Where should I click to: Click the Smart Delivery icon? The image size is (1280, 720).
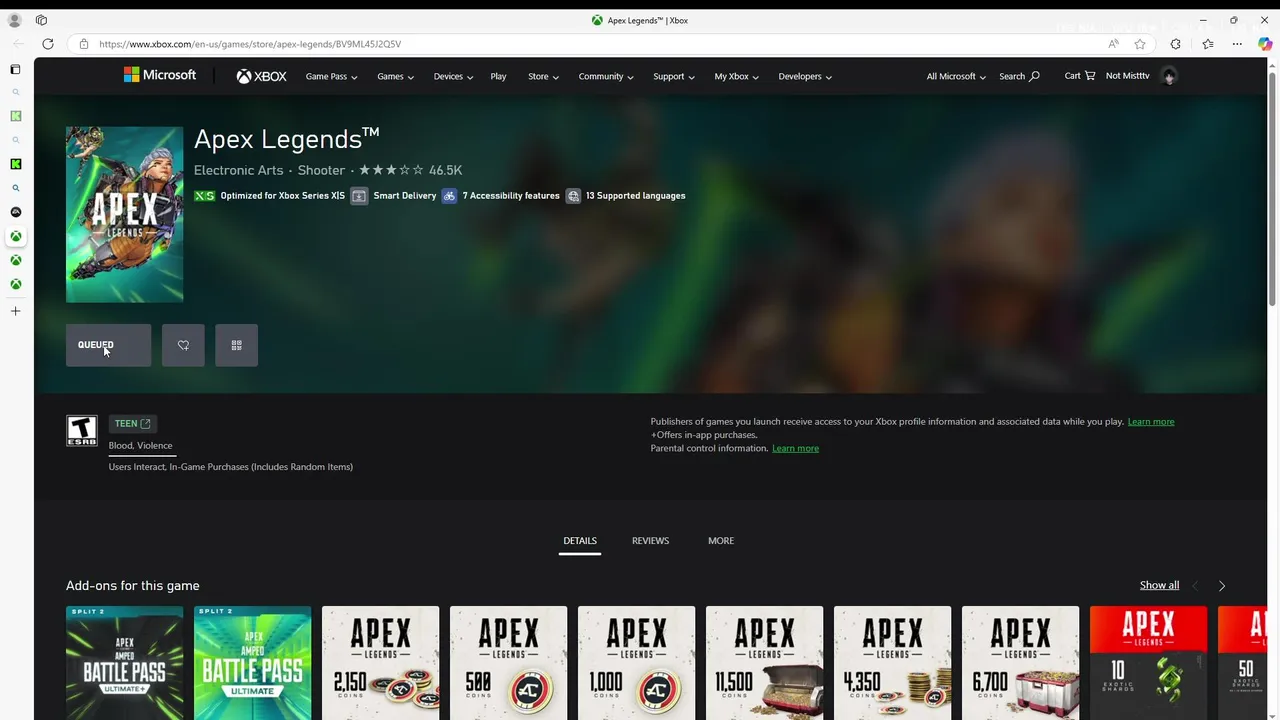359,196
